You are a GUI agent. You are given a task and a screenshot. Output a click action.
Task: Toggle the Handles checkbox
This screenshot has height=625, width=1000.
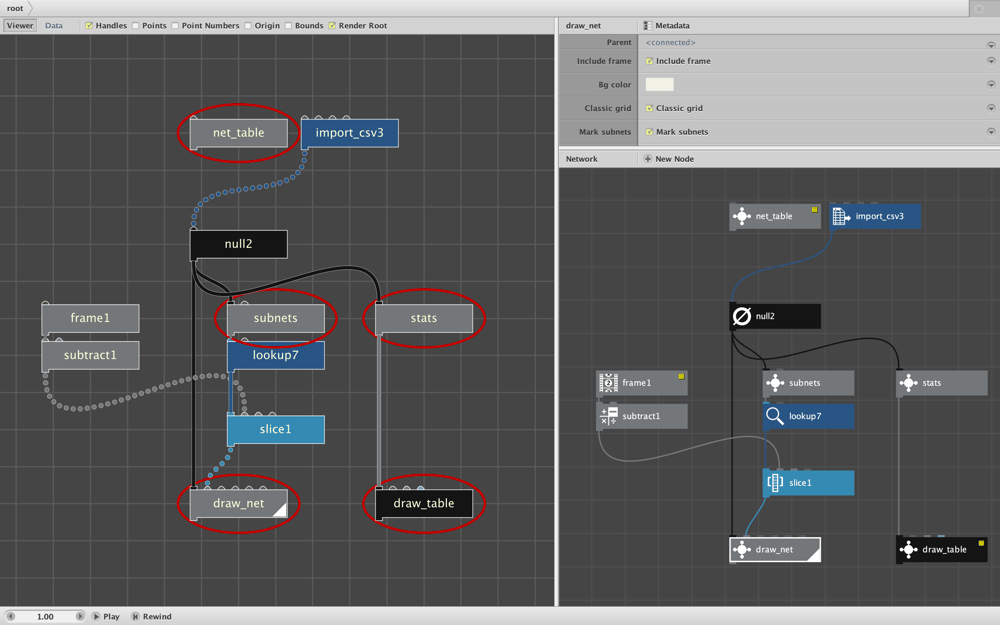89,26
